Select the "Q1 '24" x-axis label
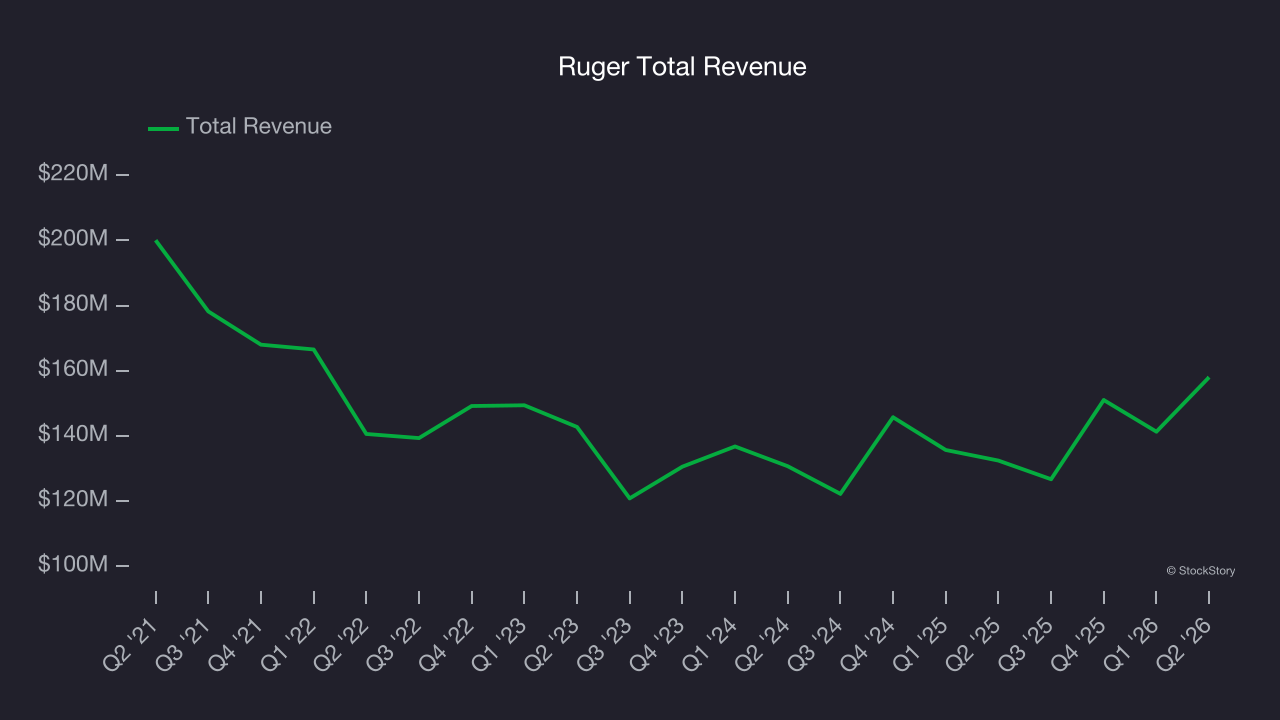 [712, 642]
